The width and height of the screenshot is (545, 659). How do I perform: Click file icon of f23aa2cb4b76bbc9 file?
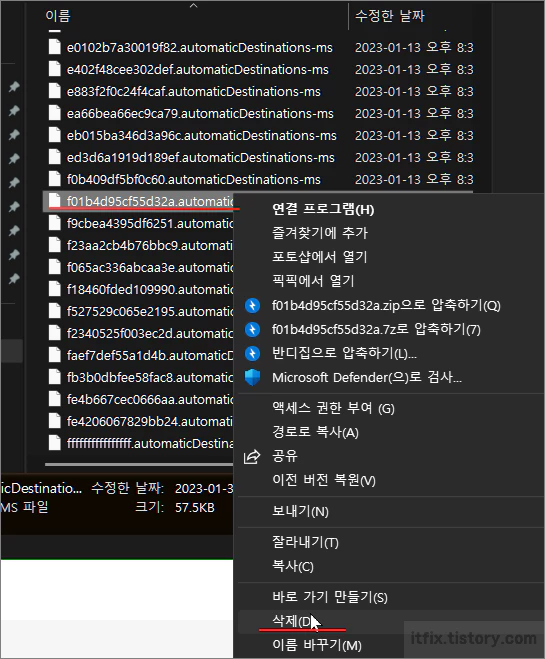[55, 245]
